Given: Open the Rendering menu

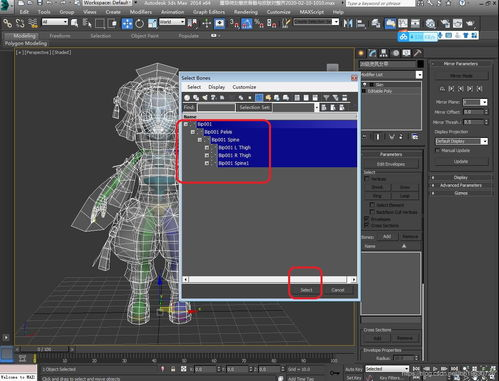Looking at the screenshot, I should (246, 12).
